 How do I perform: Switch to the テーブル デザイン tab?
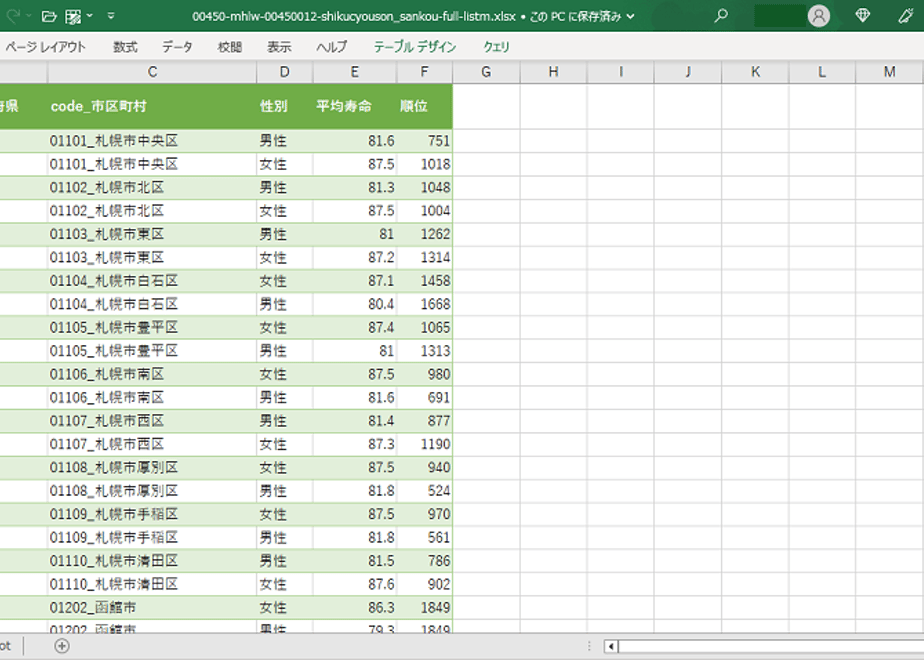tap(415, 47)
